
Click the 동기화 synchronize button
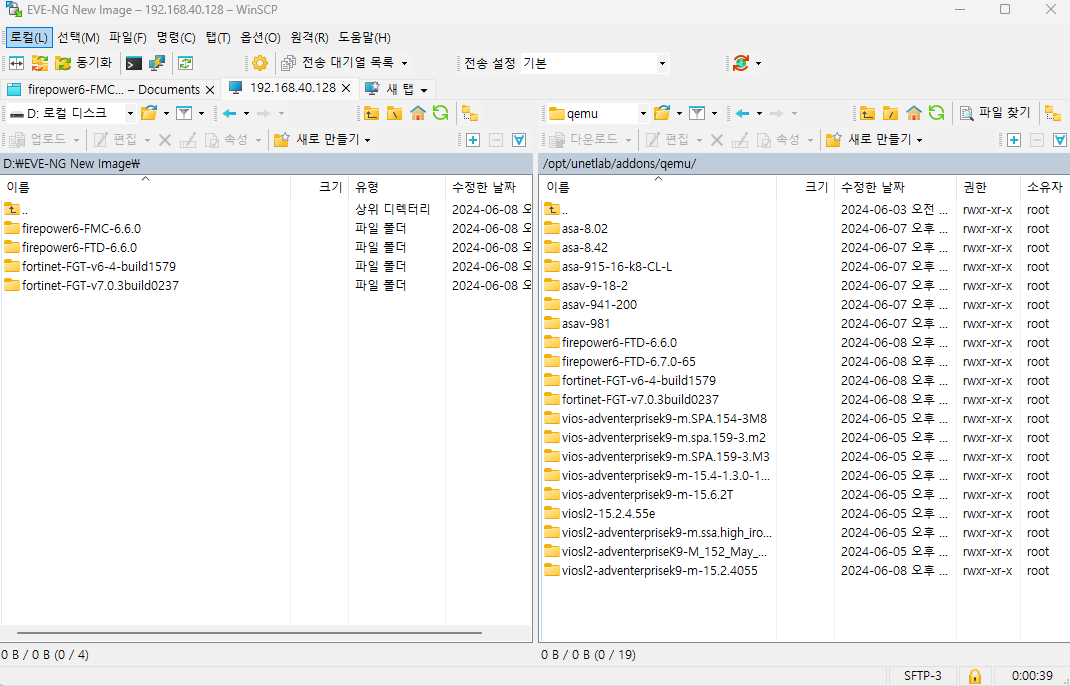[83, 63]
